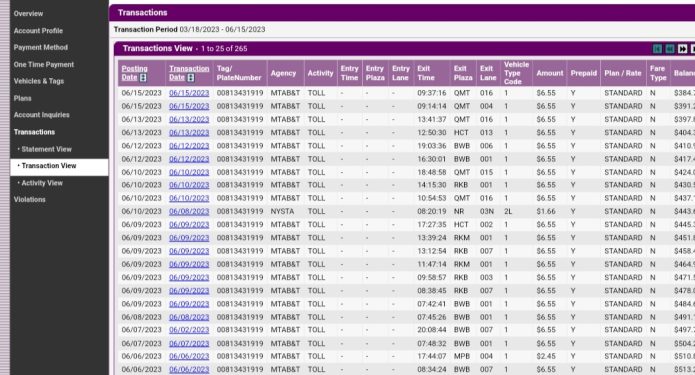The image size is (695, 375).
Task: Open 06/02/2023 transaction date link
Action: pos(189,330)
